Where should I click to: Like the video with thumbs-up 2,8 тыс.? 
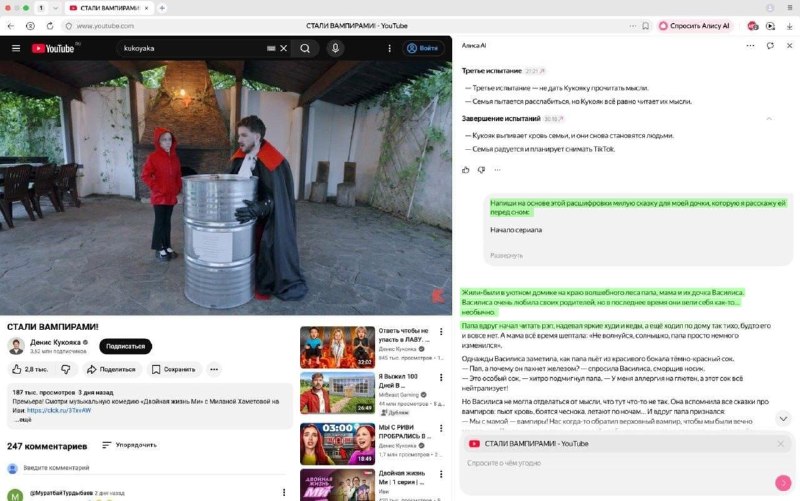coord(30,369)
